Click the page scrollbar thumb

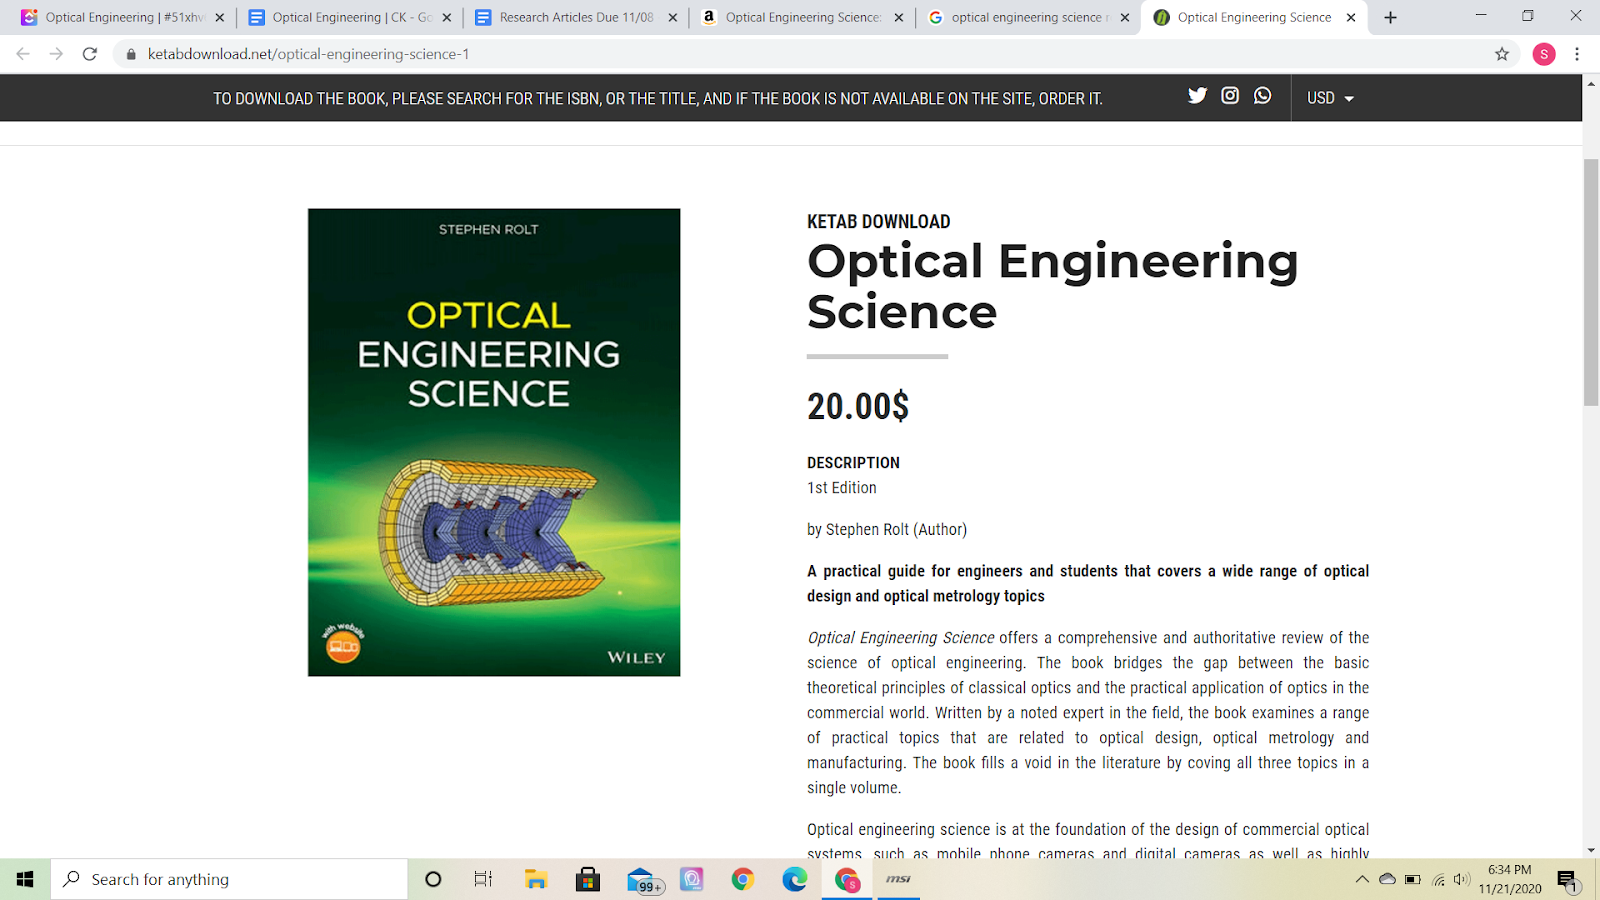[x=1591, y=282]
